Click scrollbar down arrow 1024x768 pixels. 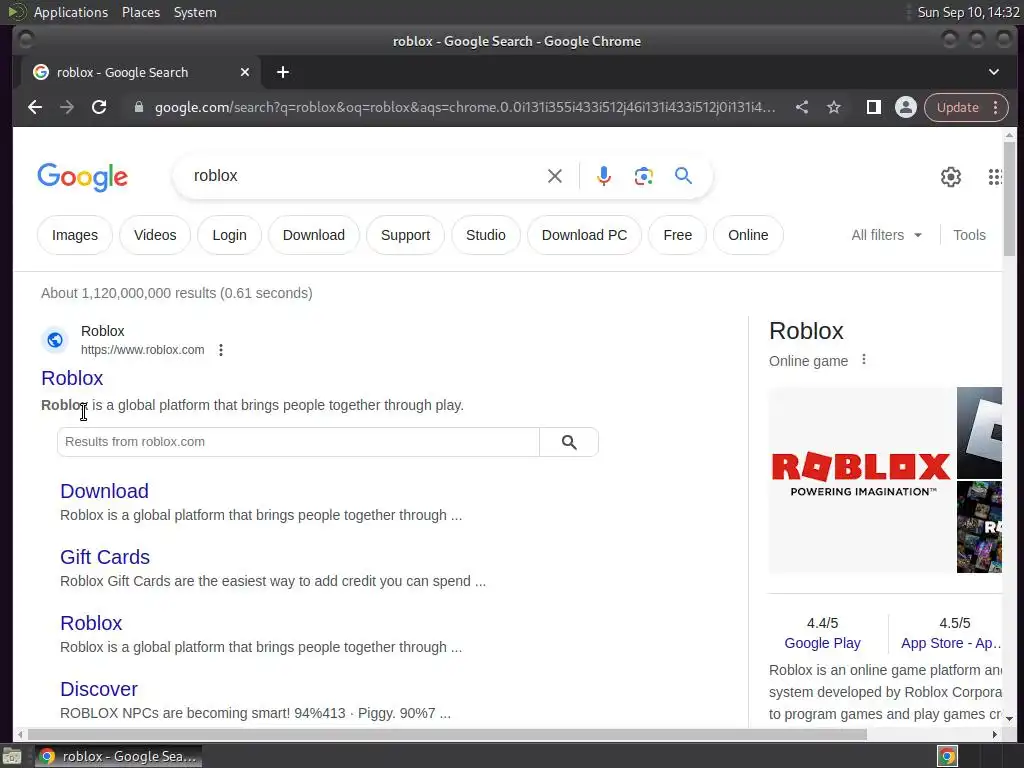[x=1010, y=718]
